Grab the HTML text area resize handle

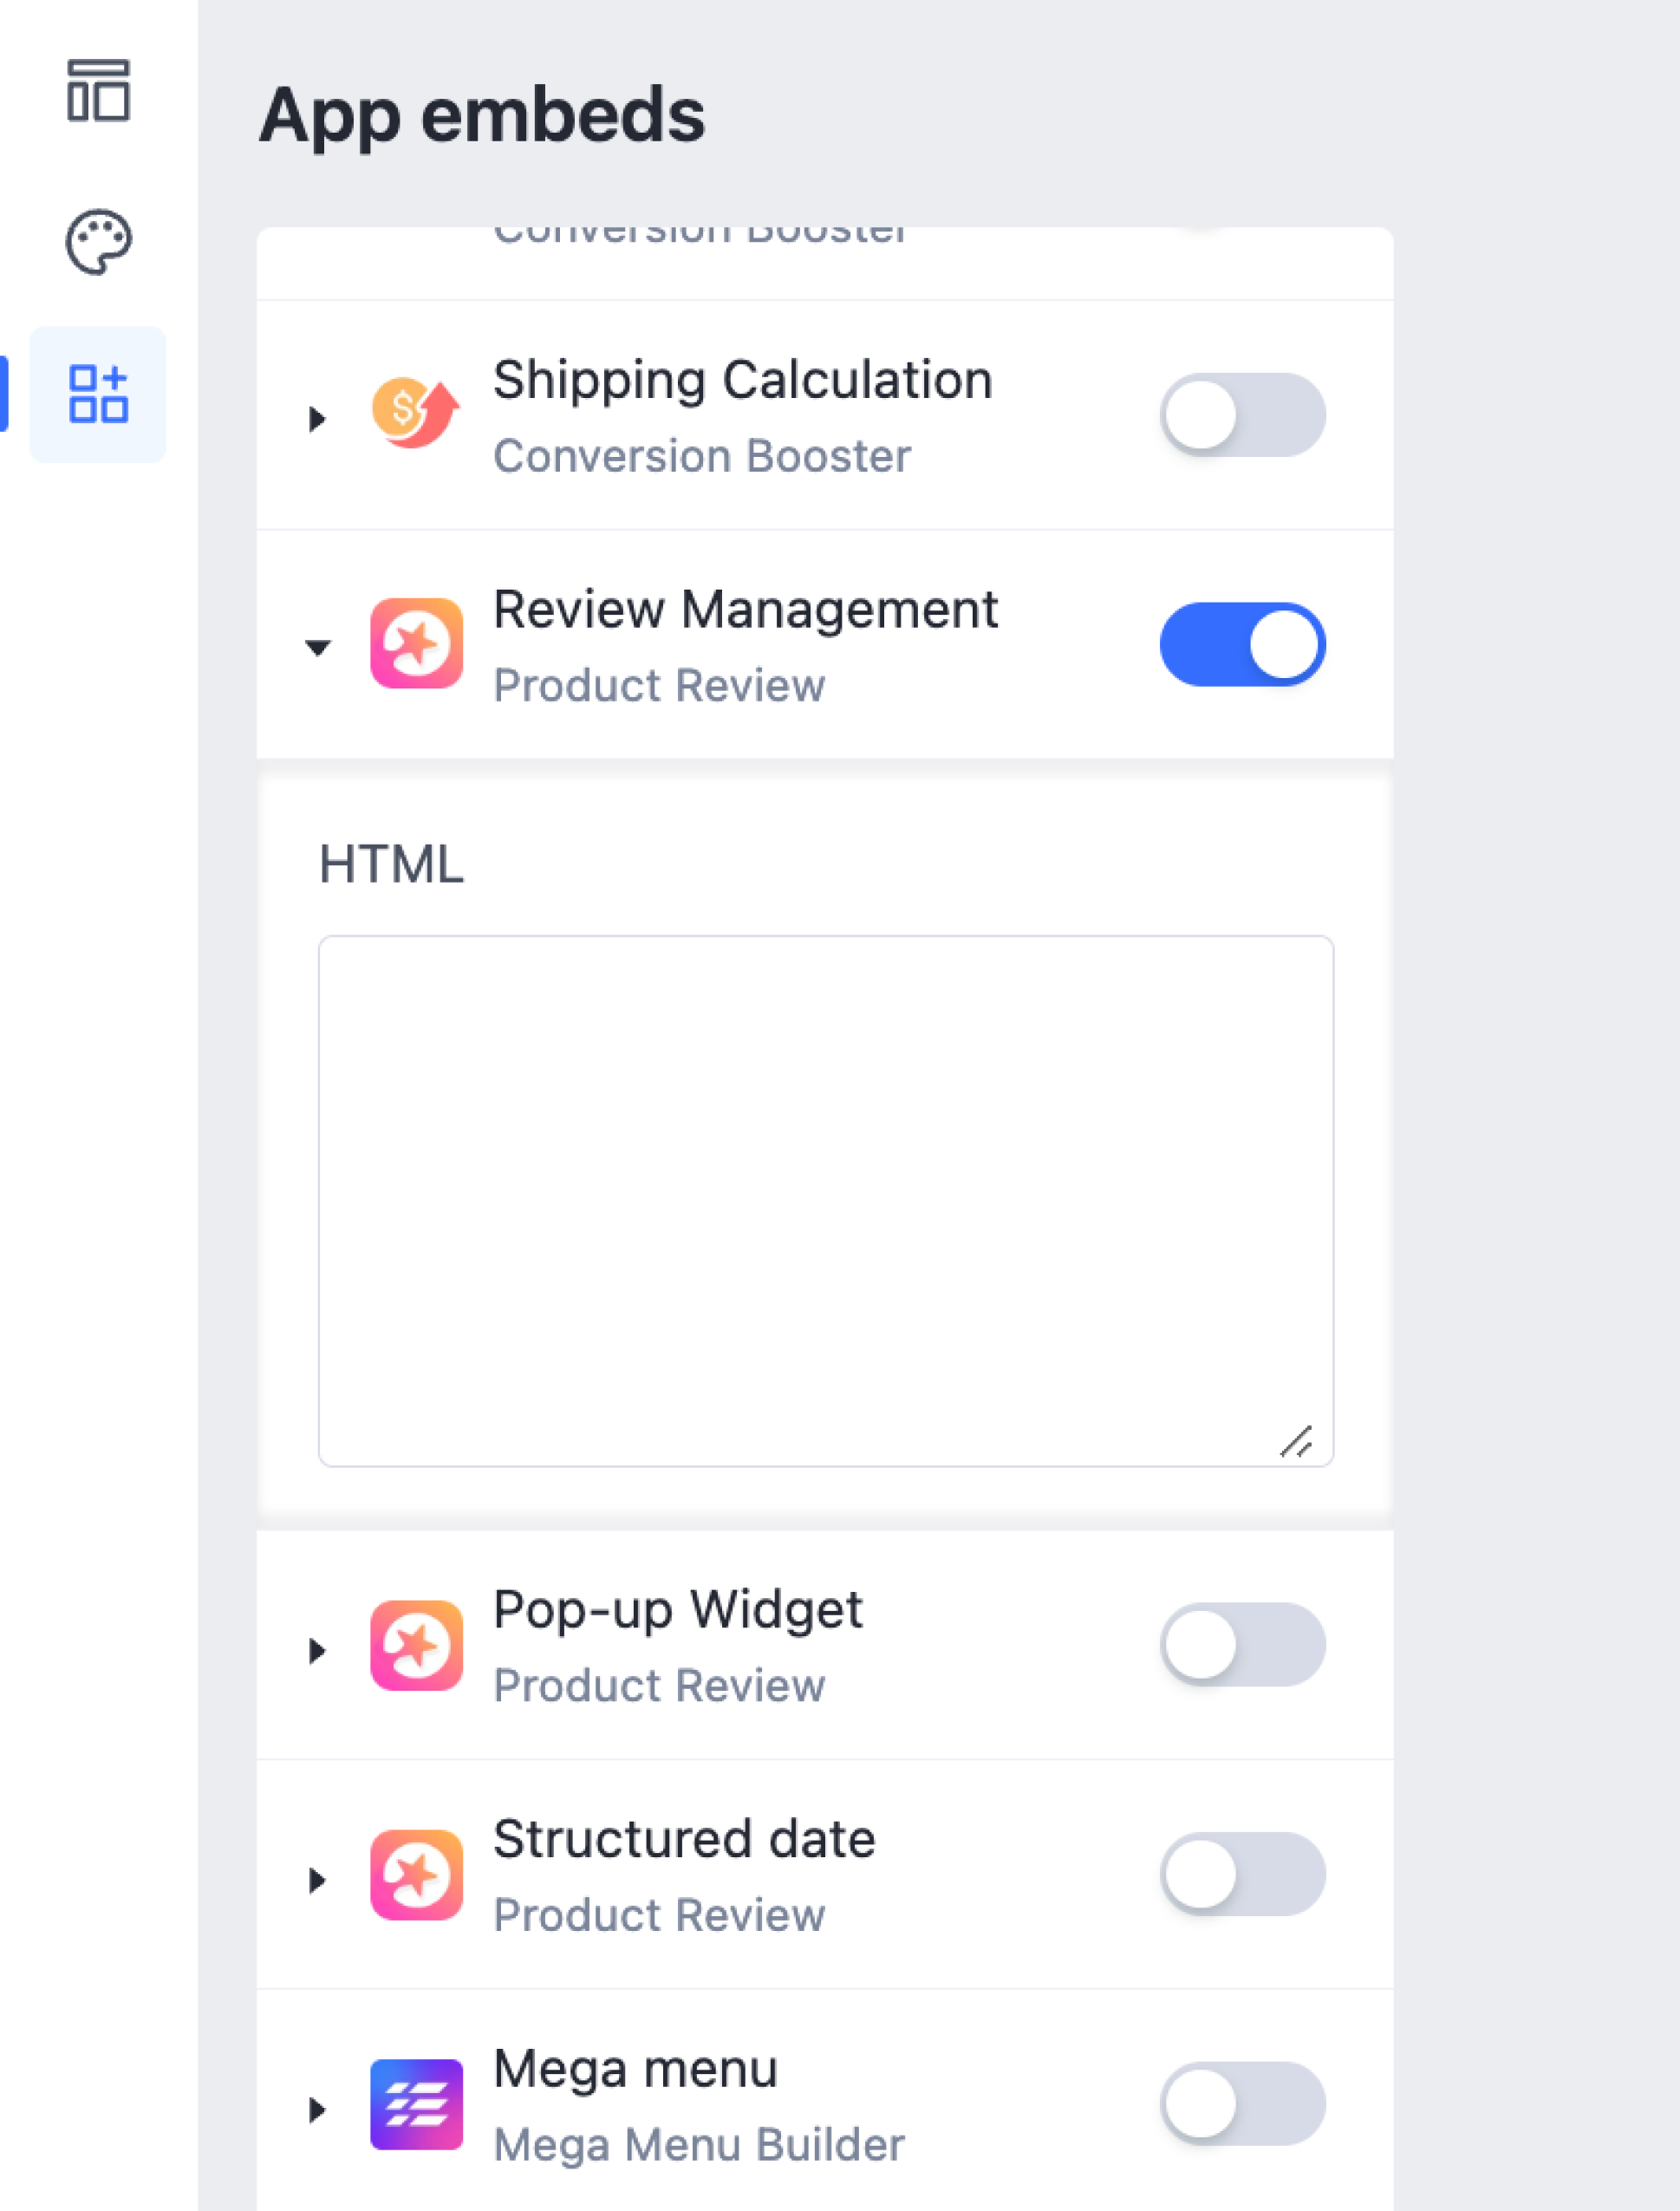(1297, 1442)
